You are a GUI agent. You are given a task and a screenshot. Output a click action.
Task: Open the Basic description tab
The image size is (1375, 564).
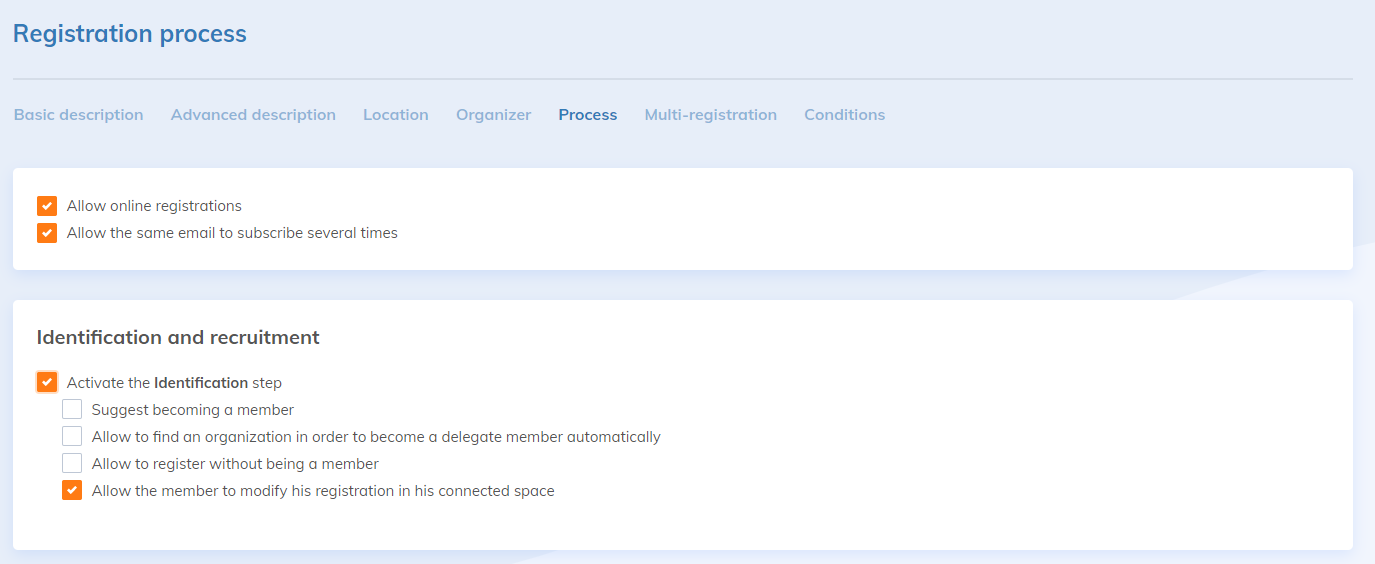[79, 115]
